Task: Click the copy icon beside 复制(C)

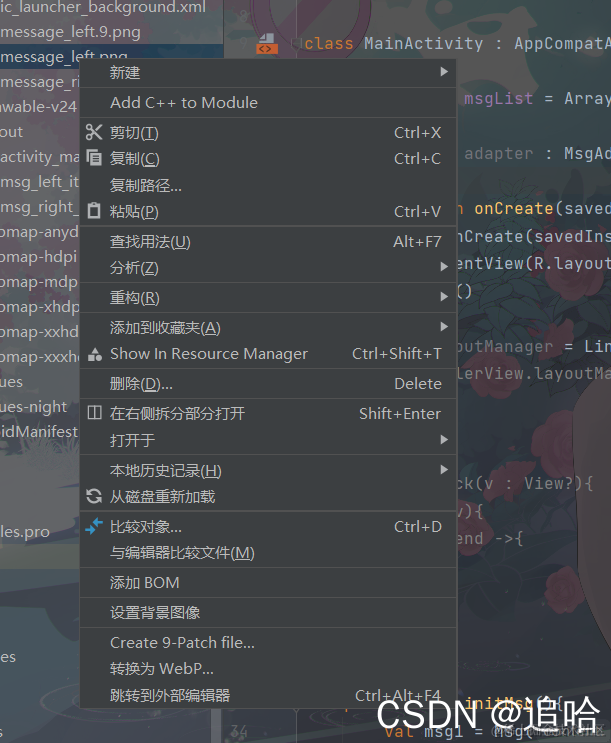Action: click(94, 158)
